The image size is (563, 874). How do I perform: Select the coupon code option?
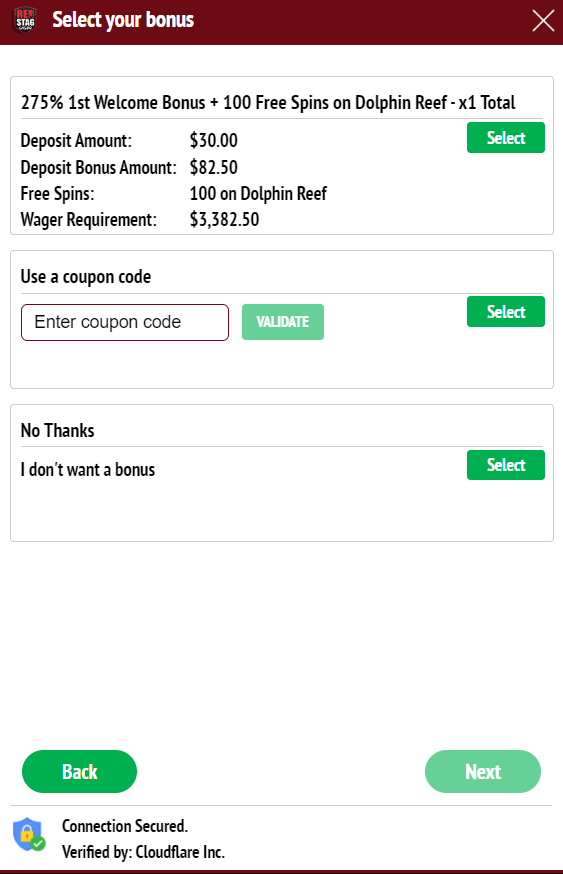click(506, 312)
